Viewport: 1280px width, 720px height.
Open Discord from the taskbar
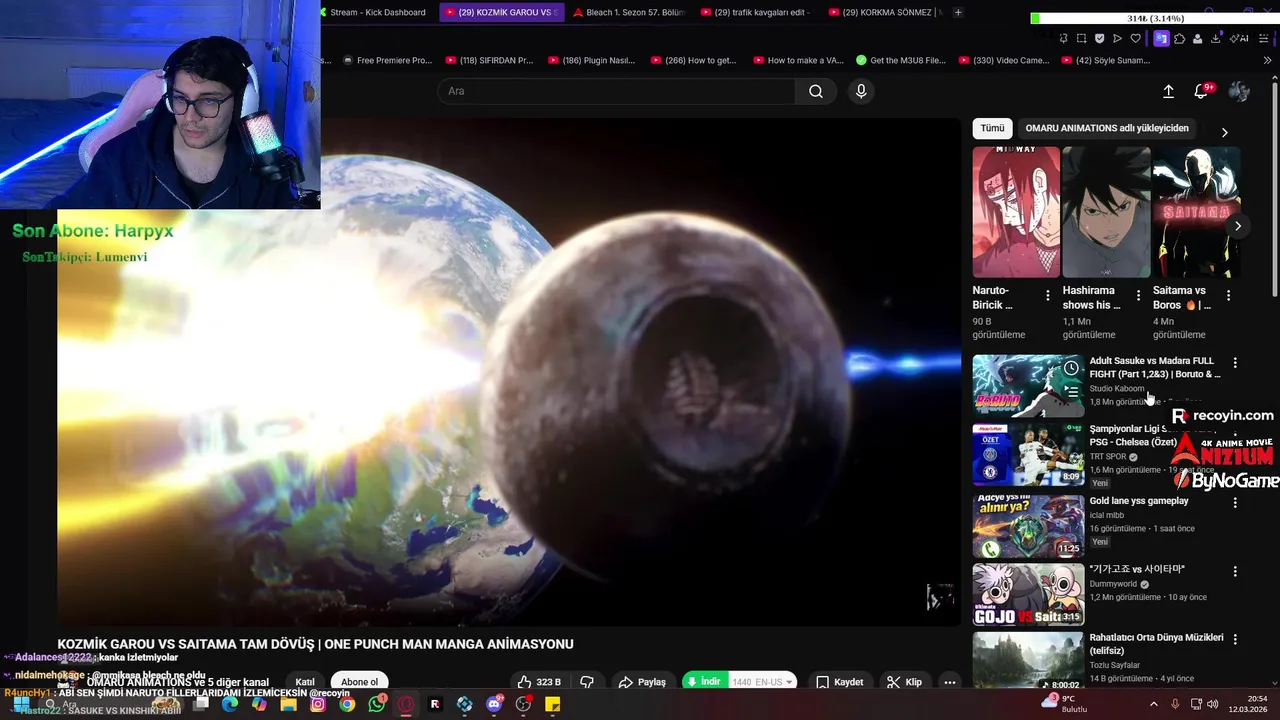[494, 704]
